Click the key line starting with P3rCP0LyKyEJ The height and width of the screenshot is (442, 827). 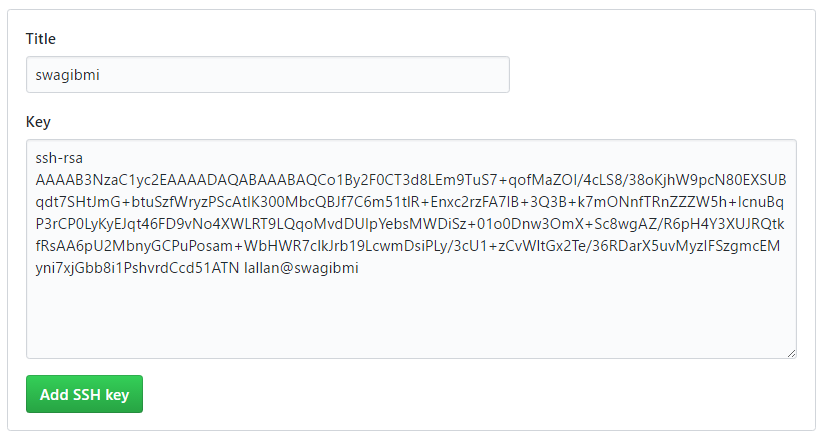pos(410,224)
